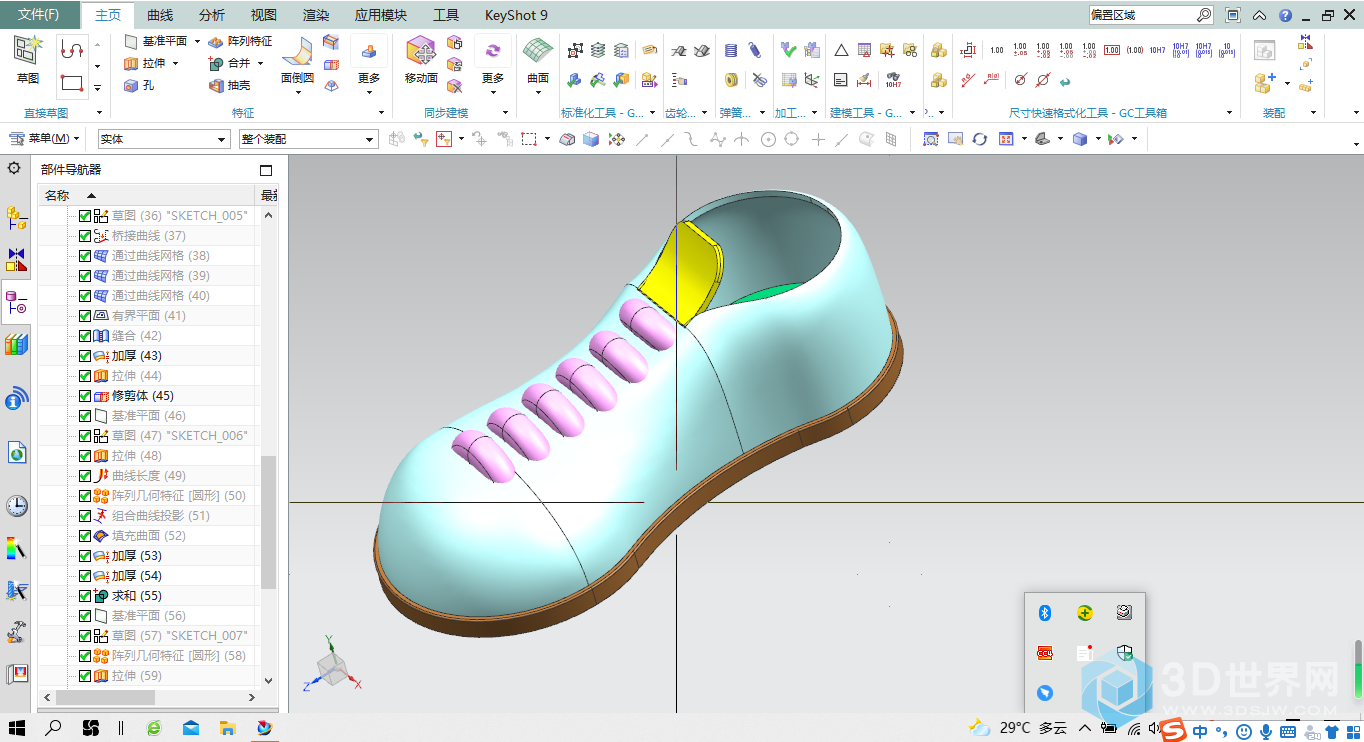Switch to the 曲线 ribbon tab
The image size is (1364, 742).
click(x=160, y=15)
